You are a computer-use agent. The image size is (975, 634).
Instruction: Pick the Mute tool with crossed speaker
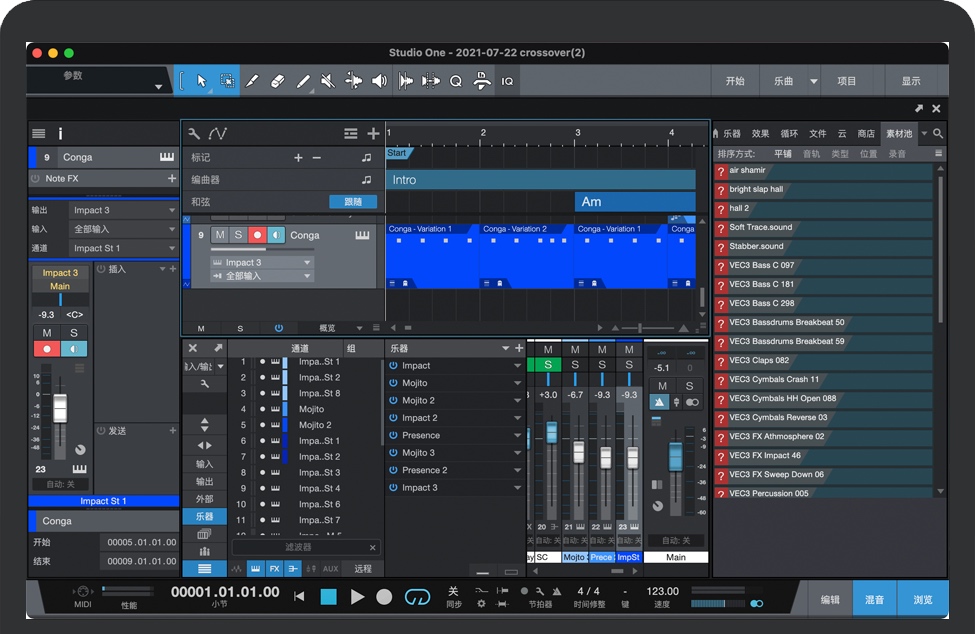[328, 81]
